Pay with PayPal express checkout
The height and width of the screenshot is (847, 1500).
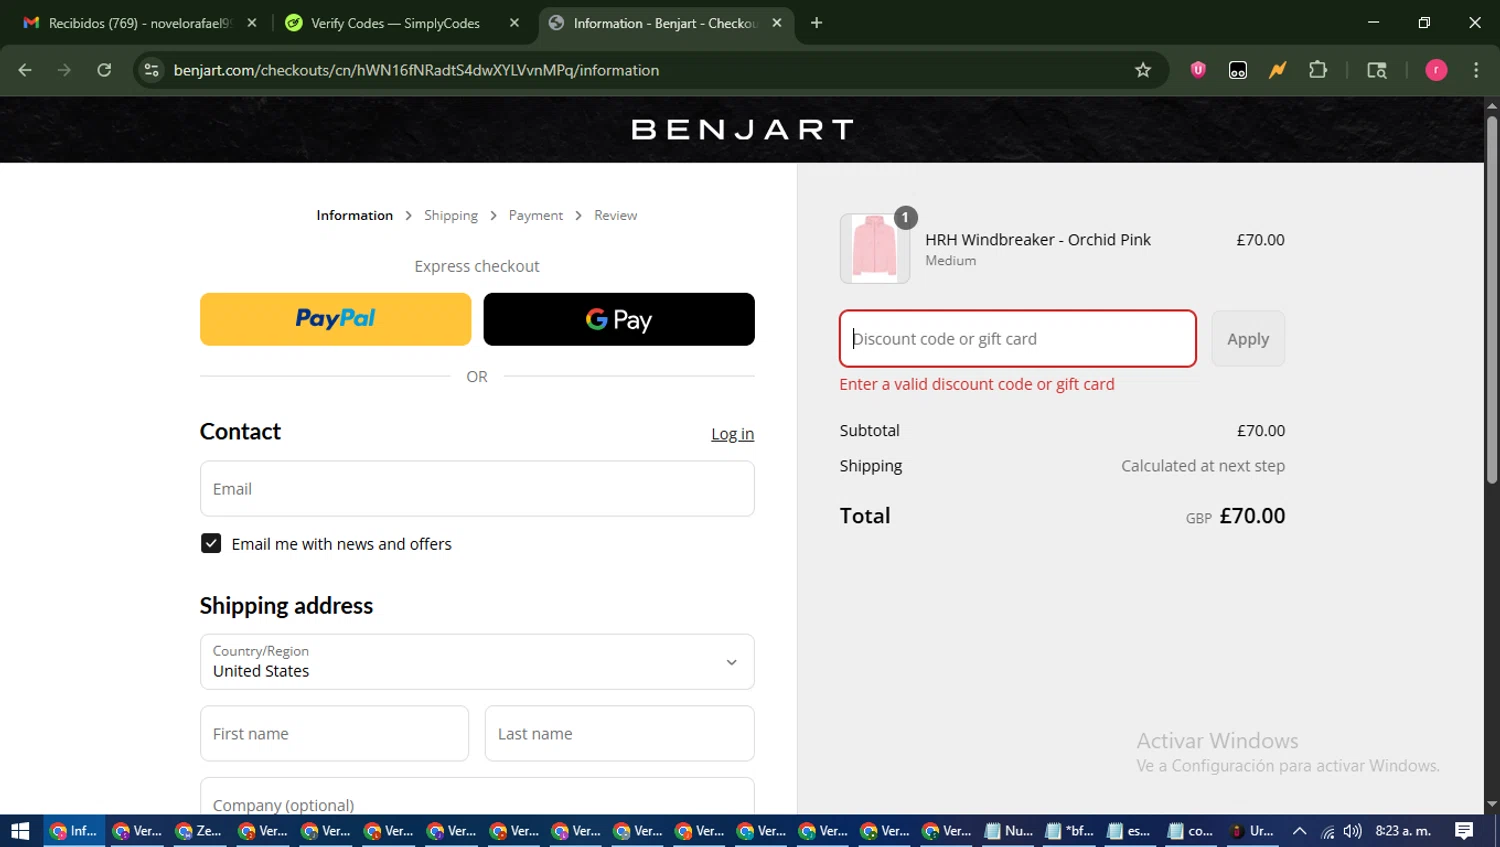click(335, 319)
